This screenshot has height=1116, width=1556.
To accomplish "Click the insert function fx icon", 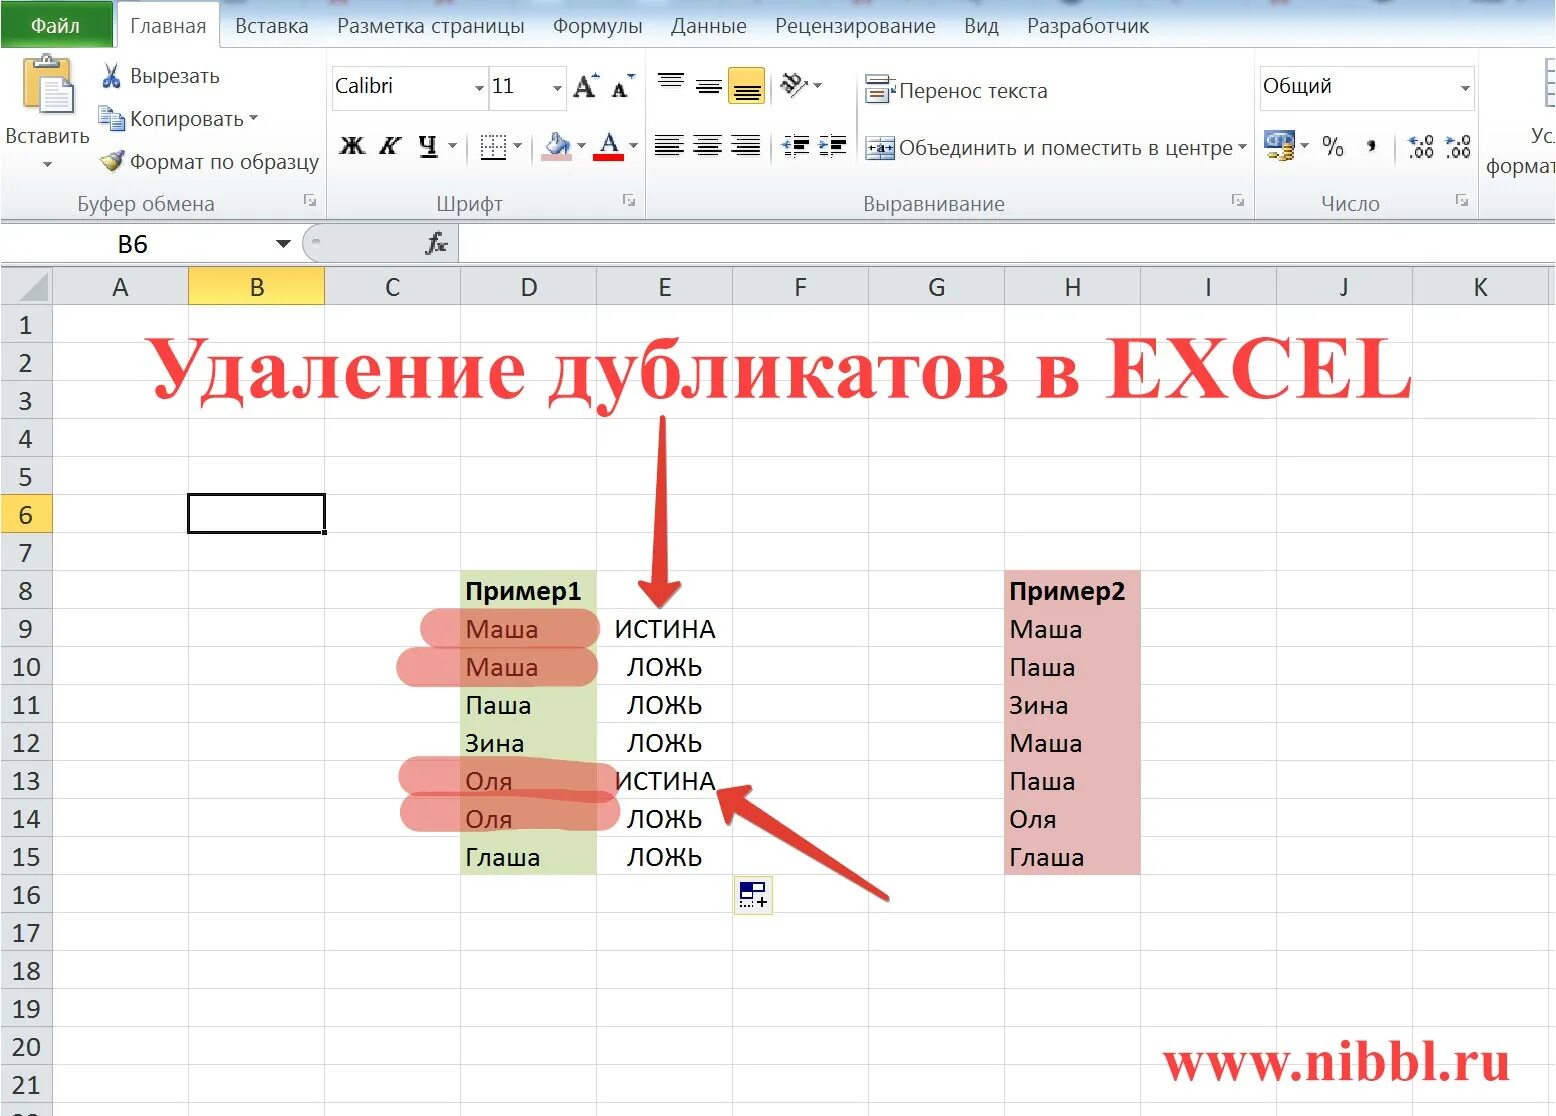I will coord(437,243).
